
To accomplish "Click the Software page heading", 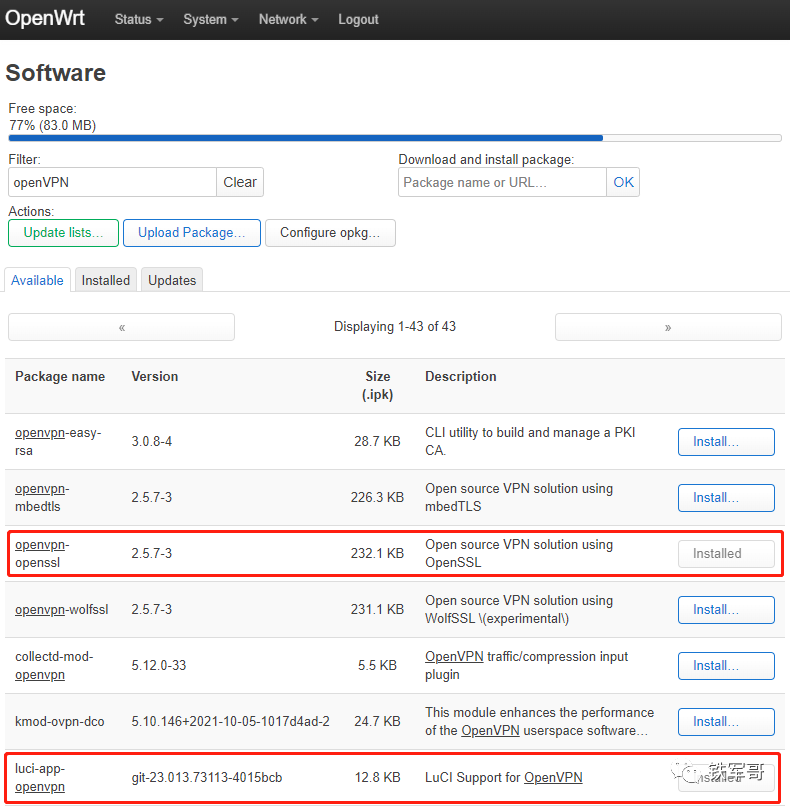I will [x=56, y=73].
